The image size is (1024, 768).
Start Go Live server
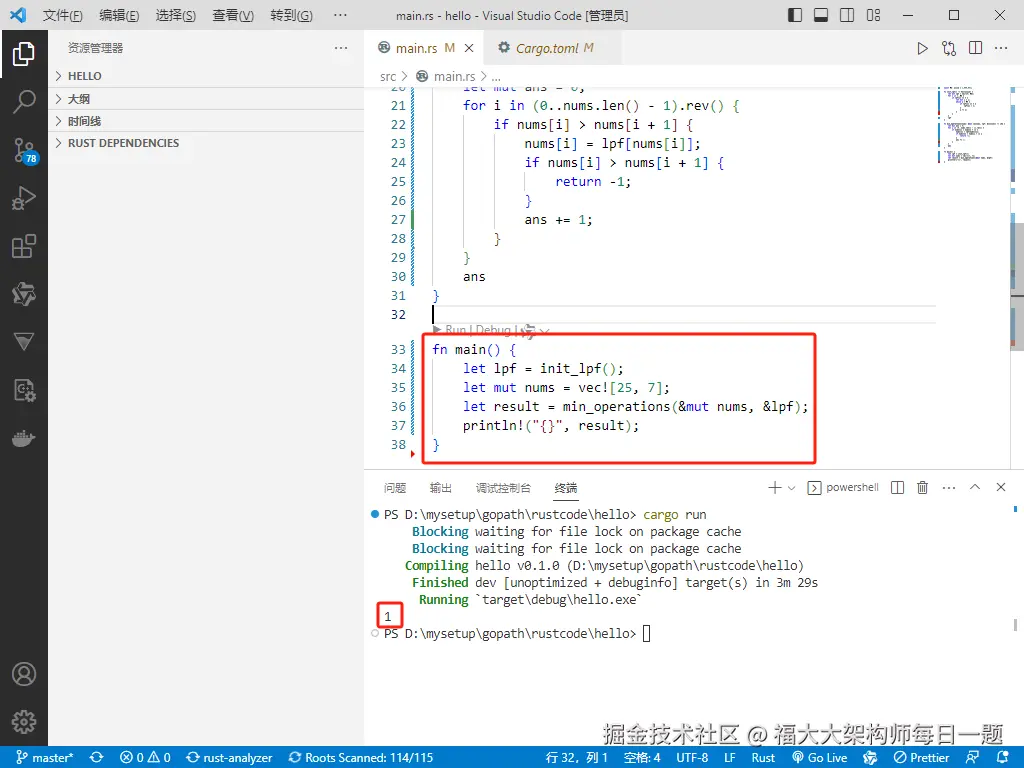coord(820,758)
